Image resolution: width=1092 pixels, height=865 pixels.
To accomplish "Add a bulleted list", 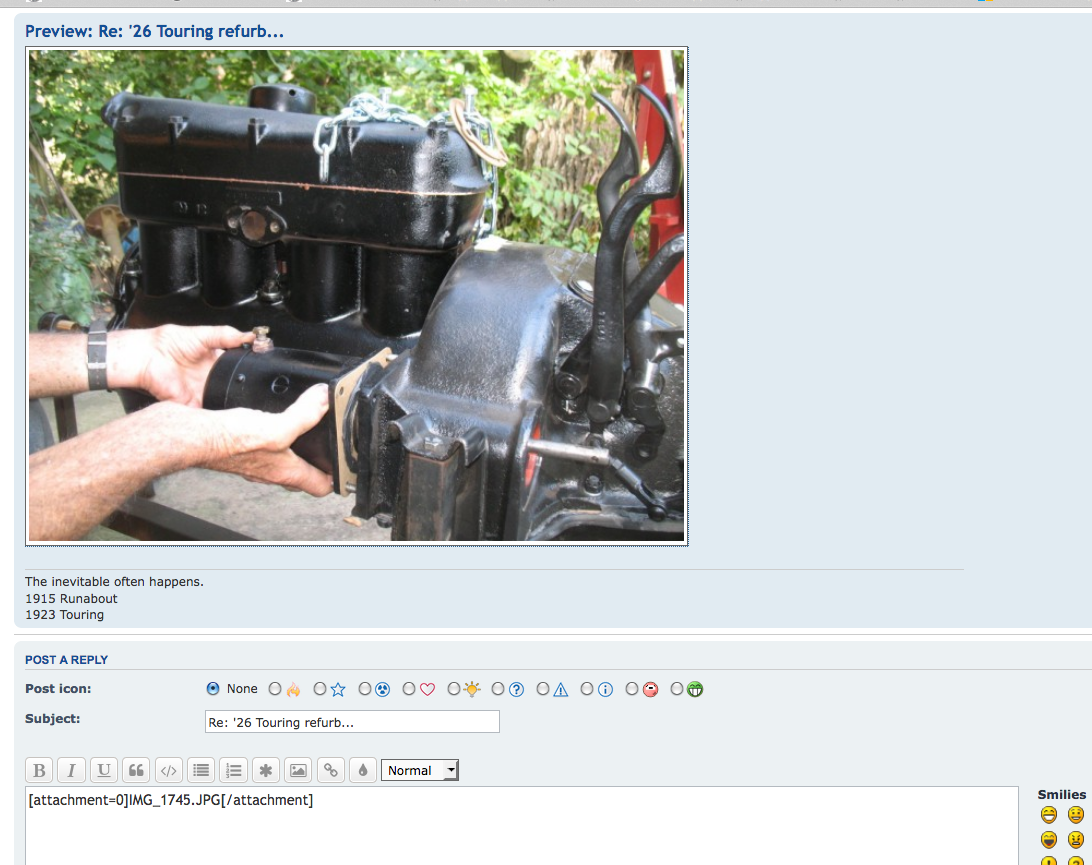I will coord(201,770).
